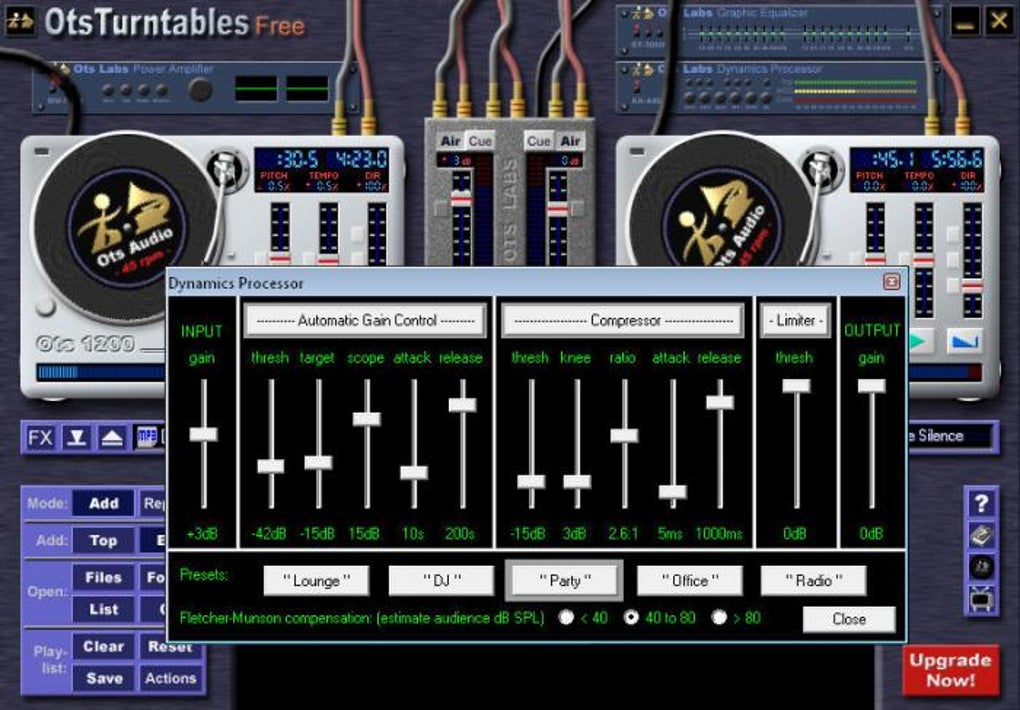Click the OUTPUT gain slider handle

(872, 386)
